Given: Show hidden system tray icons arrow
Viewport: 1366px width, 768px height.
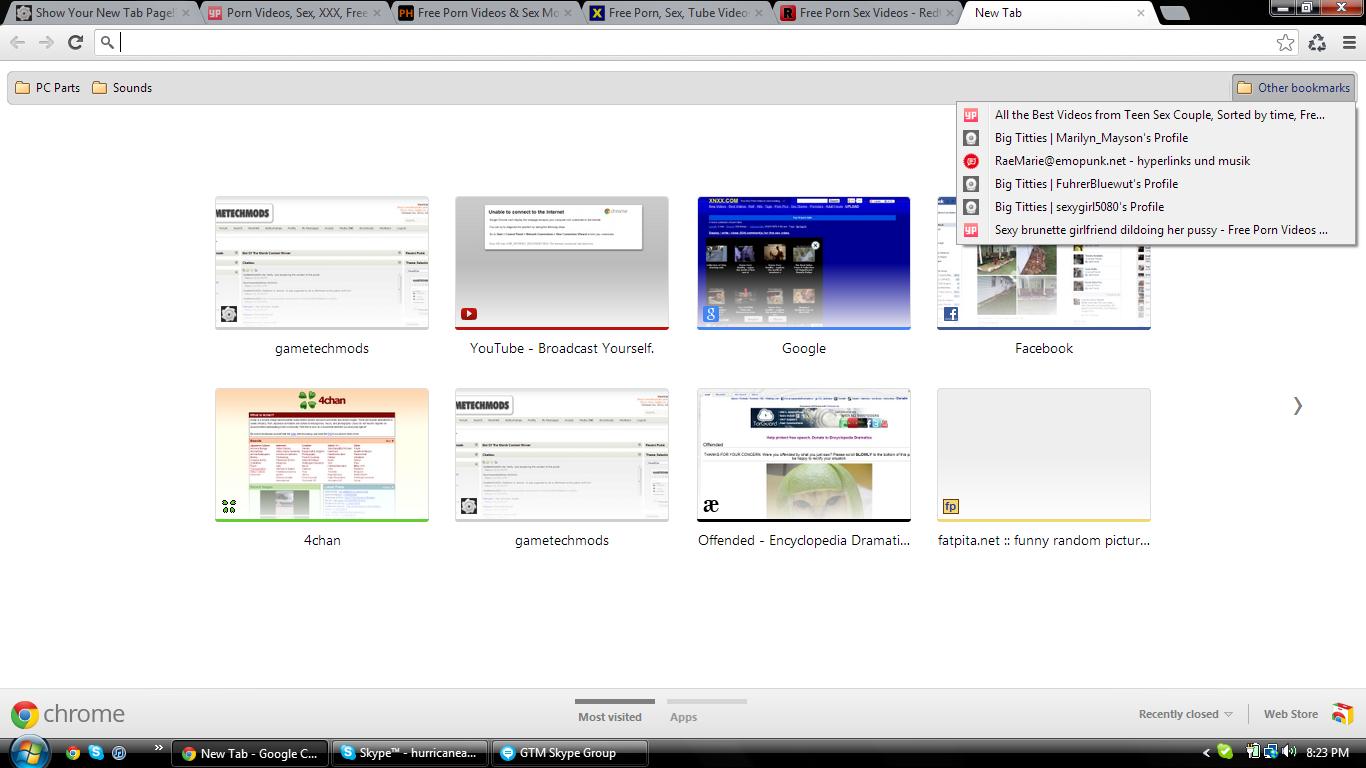Looking at the screenshot, I should point(1206,753).
